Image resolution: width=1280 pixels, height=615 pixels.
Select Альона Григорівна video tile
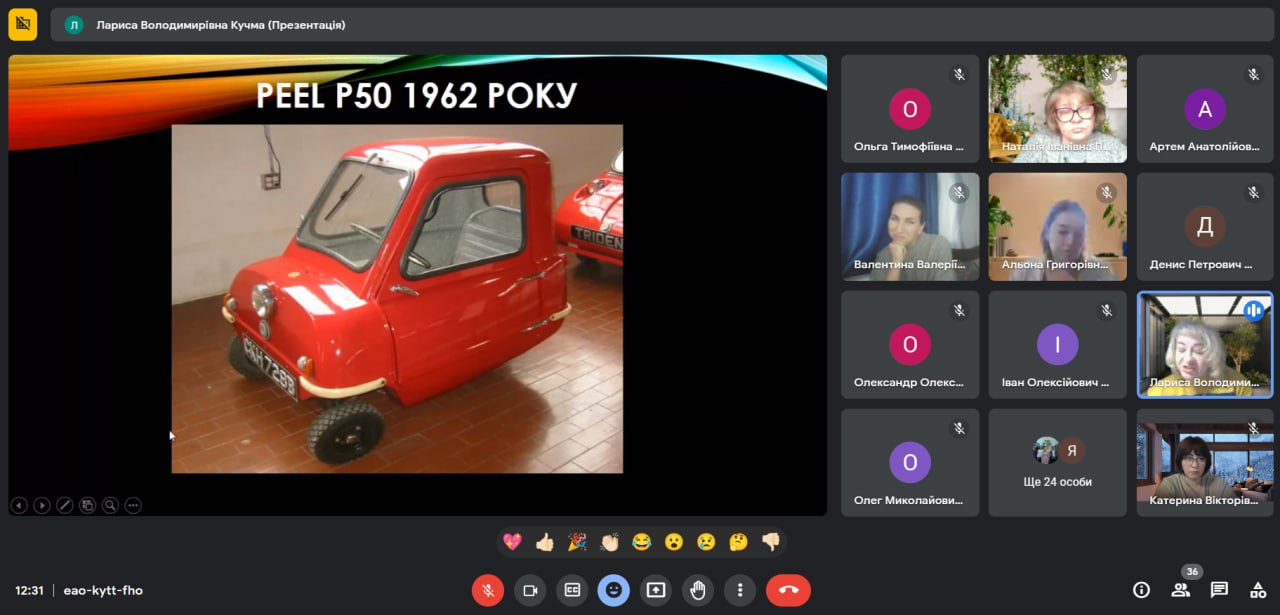point(1058,227)
